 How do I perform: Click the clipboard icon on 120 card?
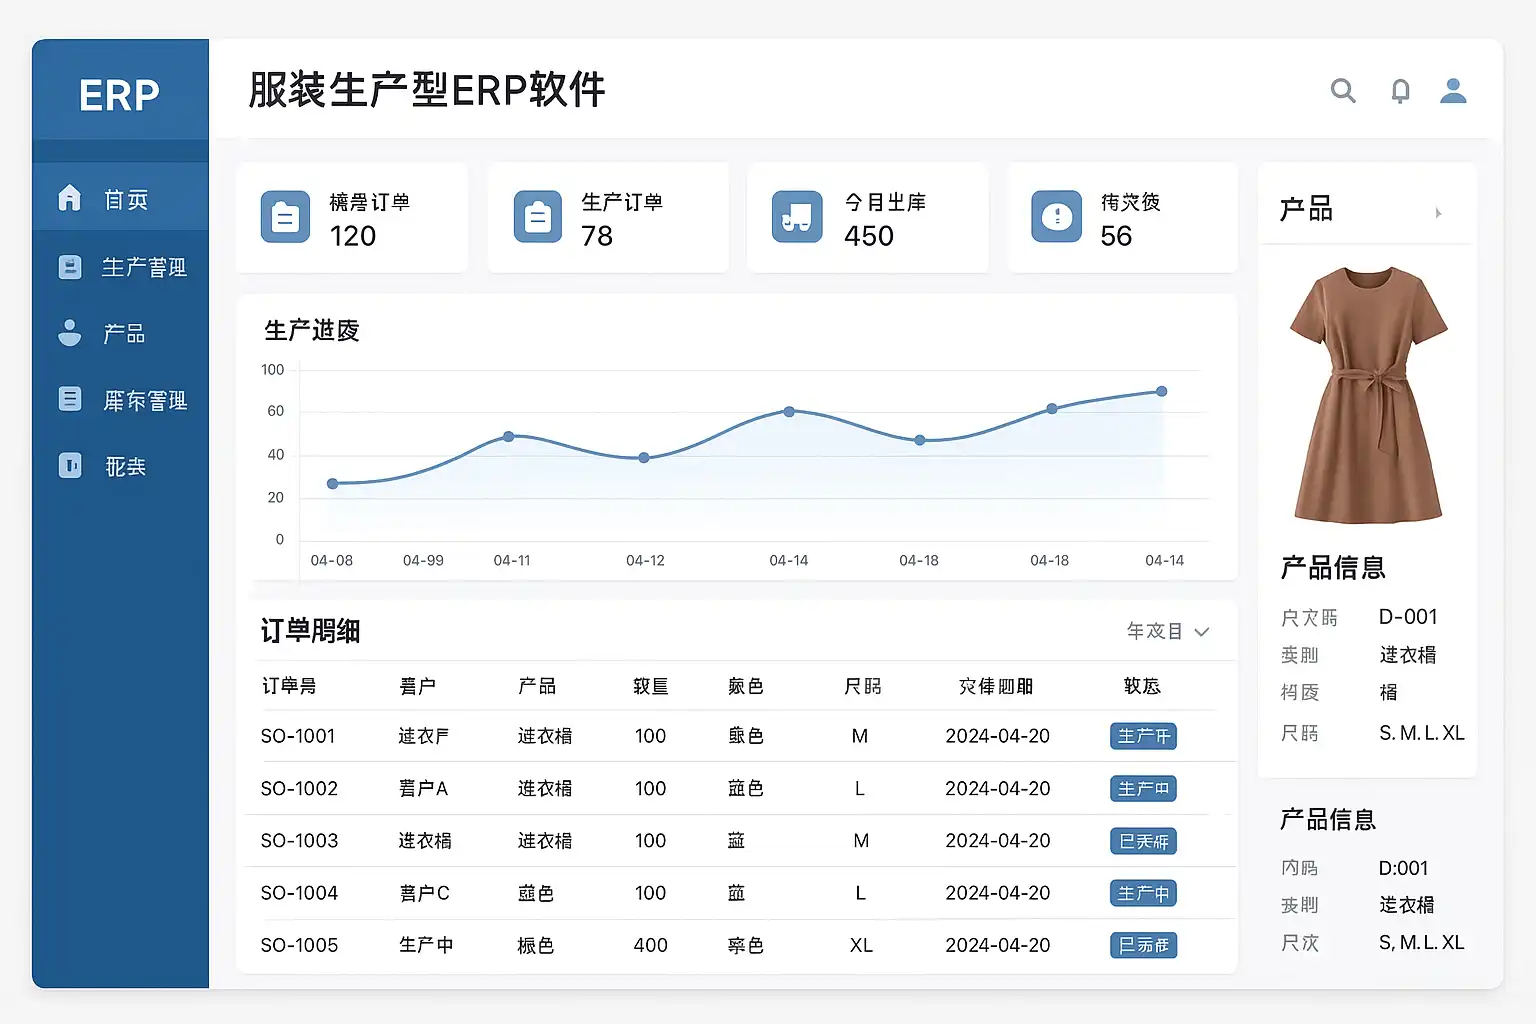click(285, 217)
